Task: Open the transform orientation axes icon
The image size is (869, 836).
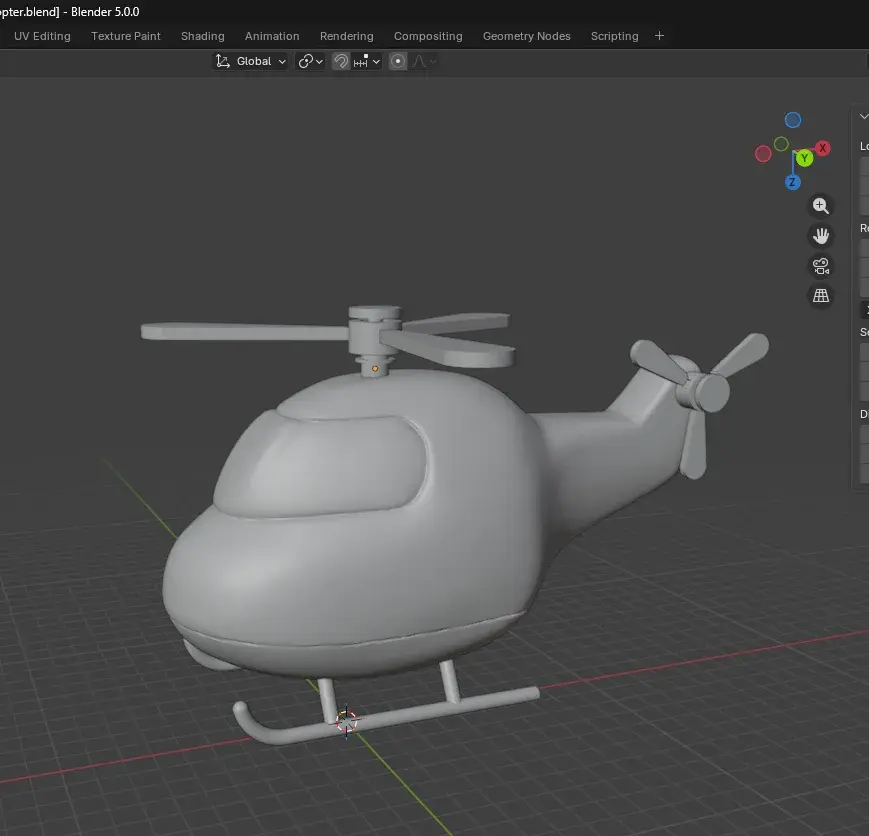Action: click(x=223, y=61)
